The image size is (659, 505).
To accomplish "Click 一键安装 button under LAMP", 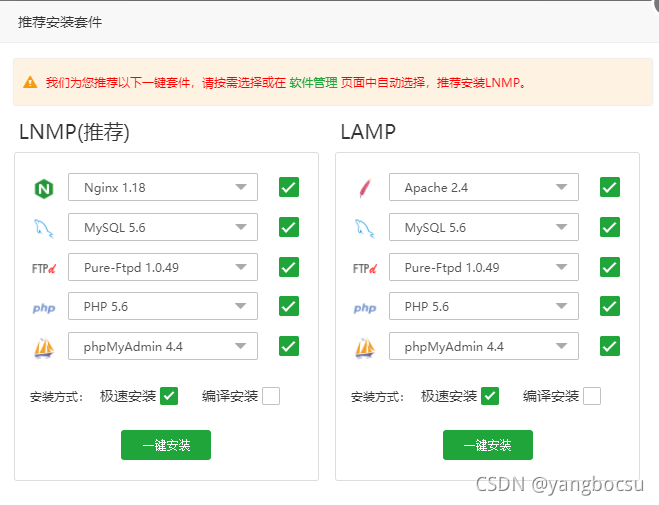I will click(x=488, y=445).
